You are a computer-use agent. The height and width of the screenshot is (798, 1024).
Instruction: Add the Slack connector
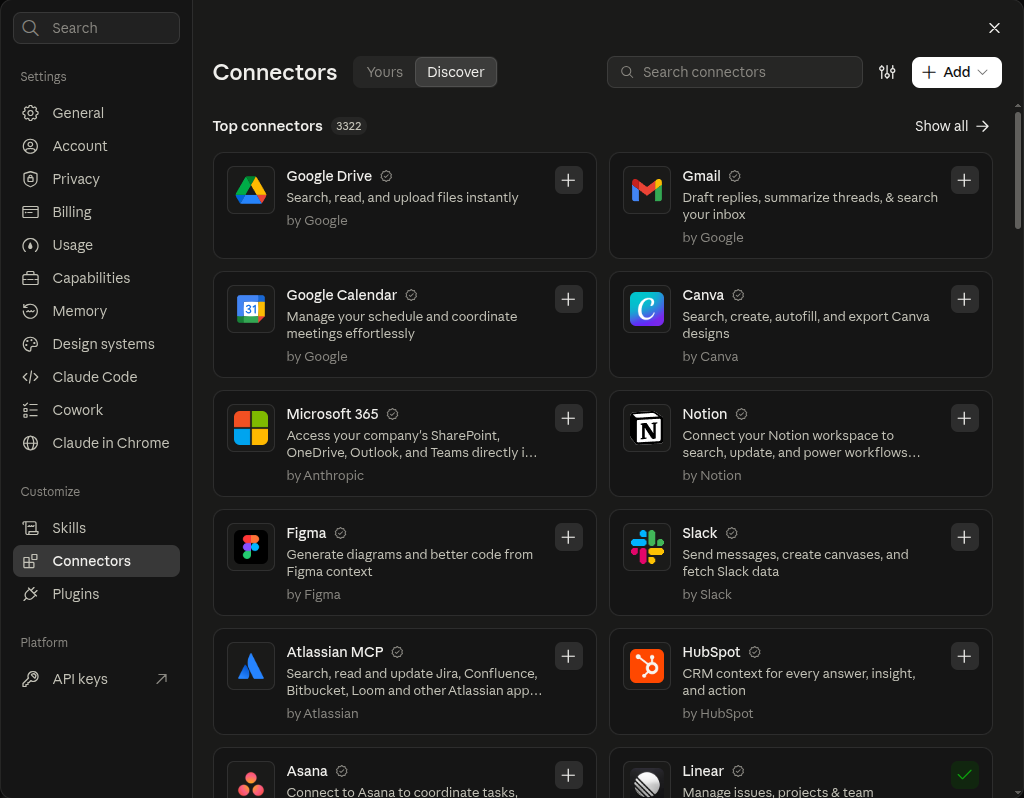964,537
